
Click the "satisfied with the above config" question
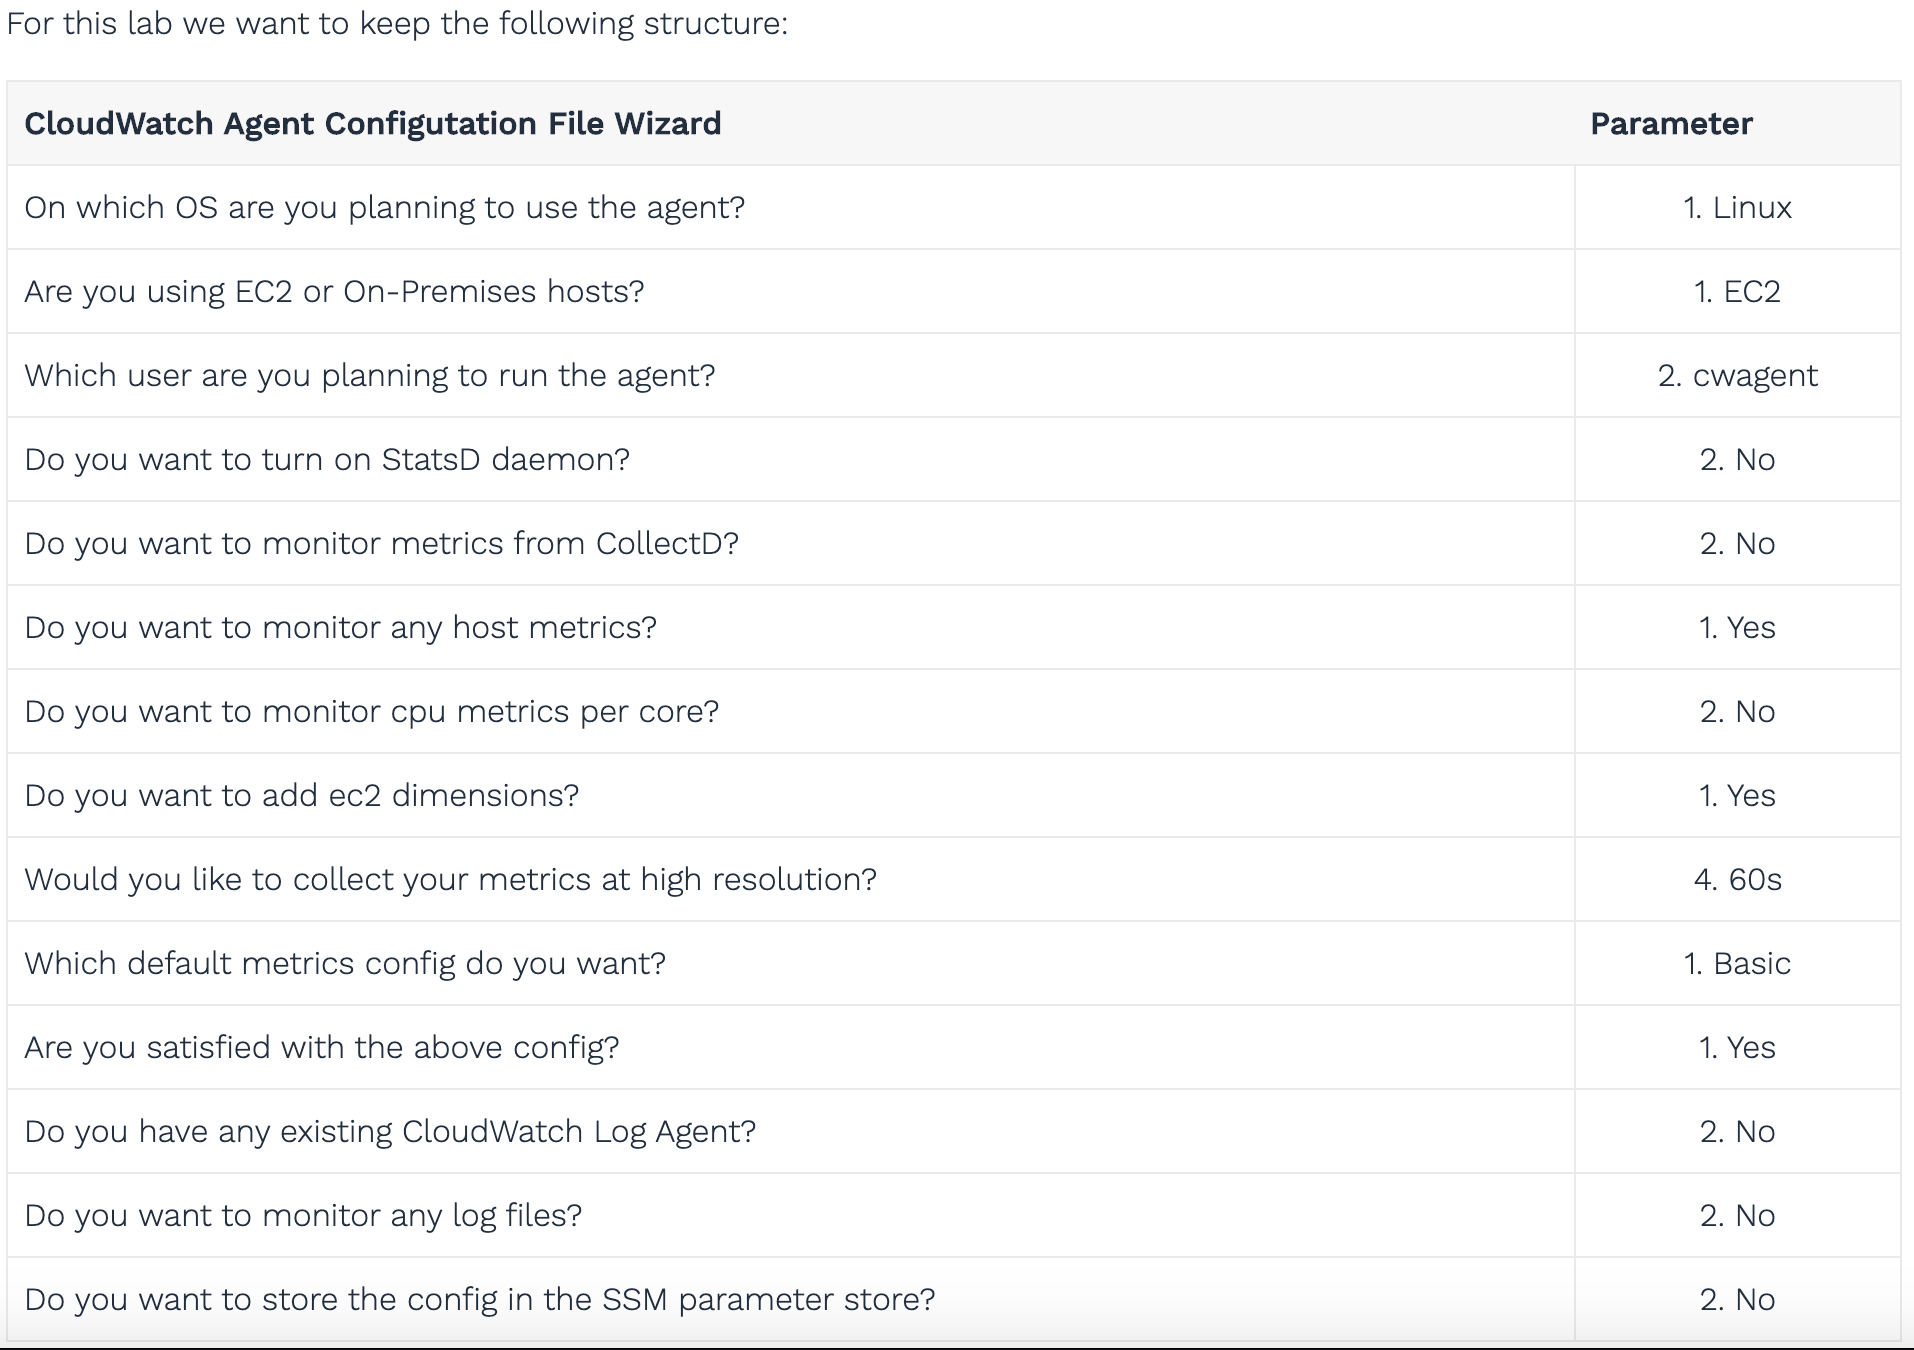321,1048
